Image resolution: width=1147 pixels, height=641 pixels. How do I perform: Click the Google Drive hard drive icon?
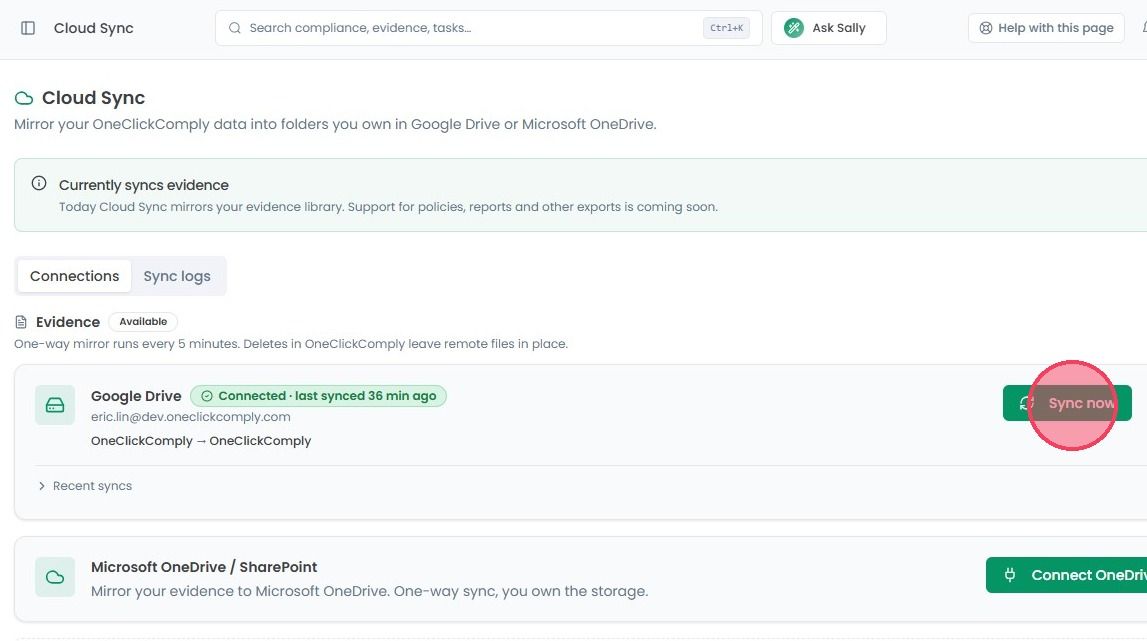[x=55, y=405]
